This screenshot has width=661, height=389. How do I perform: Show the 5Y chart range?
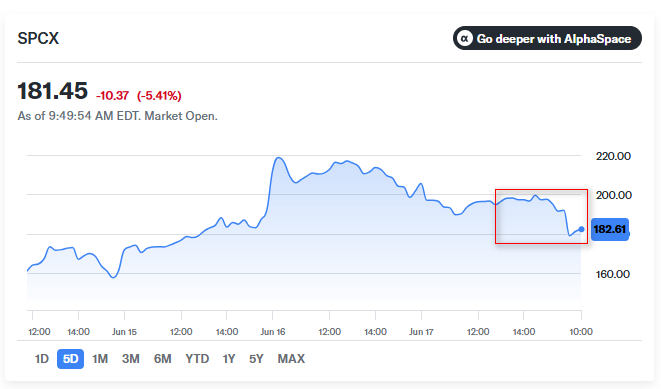(x=256, y=359)
